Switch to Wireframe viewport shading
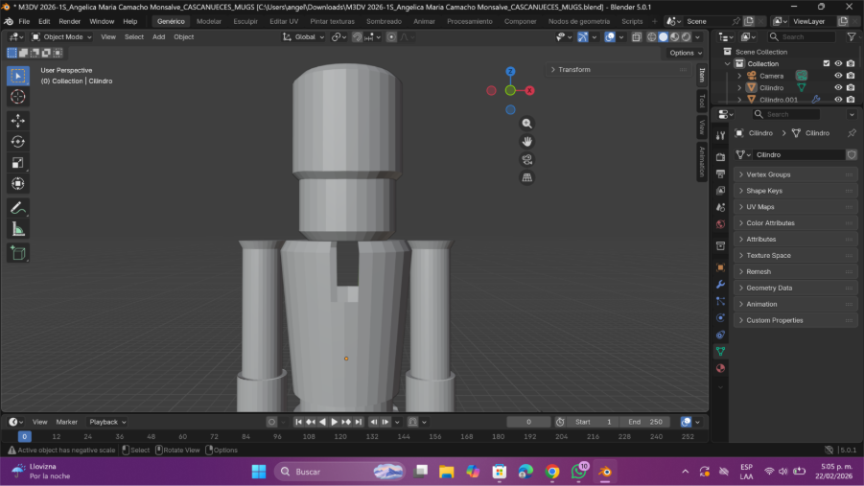864x486 pixels. pos(651,37)
